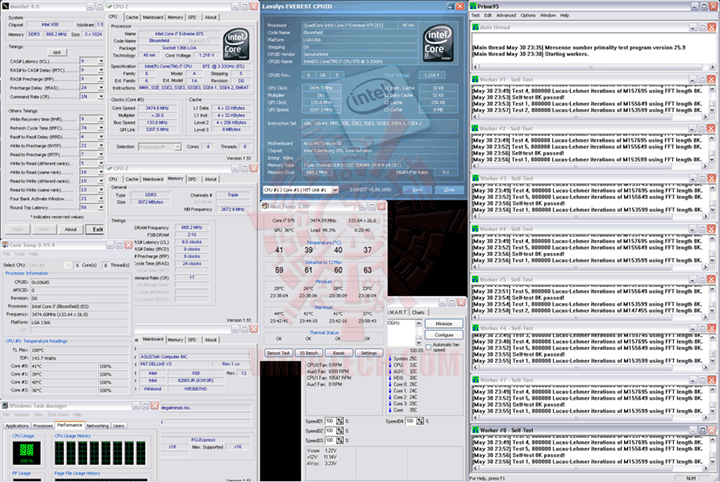Click CPU Usage History graph in Task Manager
The image size is (720, 482).
click(100, 453)
